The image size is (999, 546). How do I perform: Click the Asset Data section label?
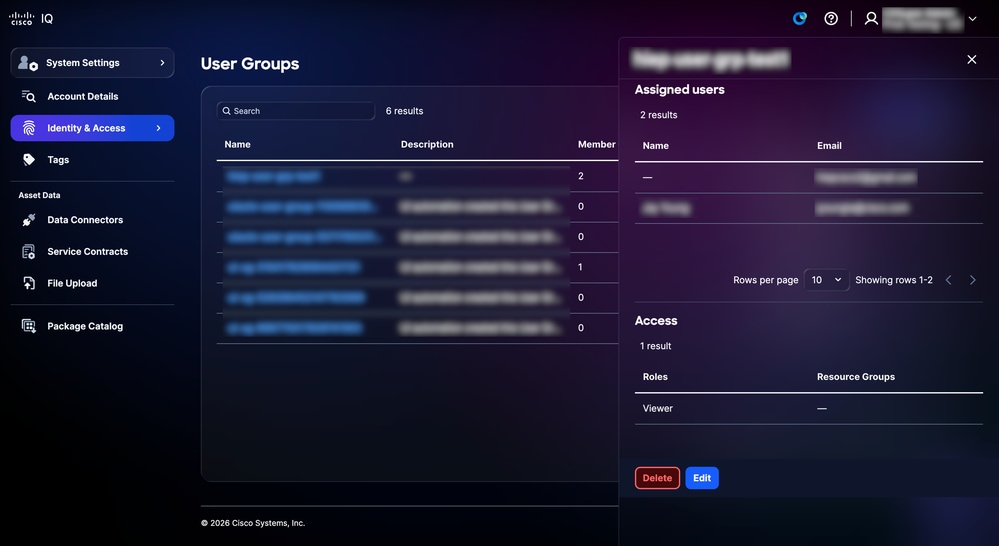click(40, 196)
